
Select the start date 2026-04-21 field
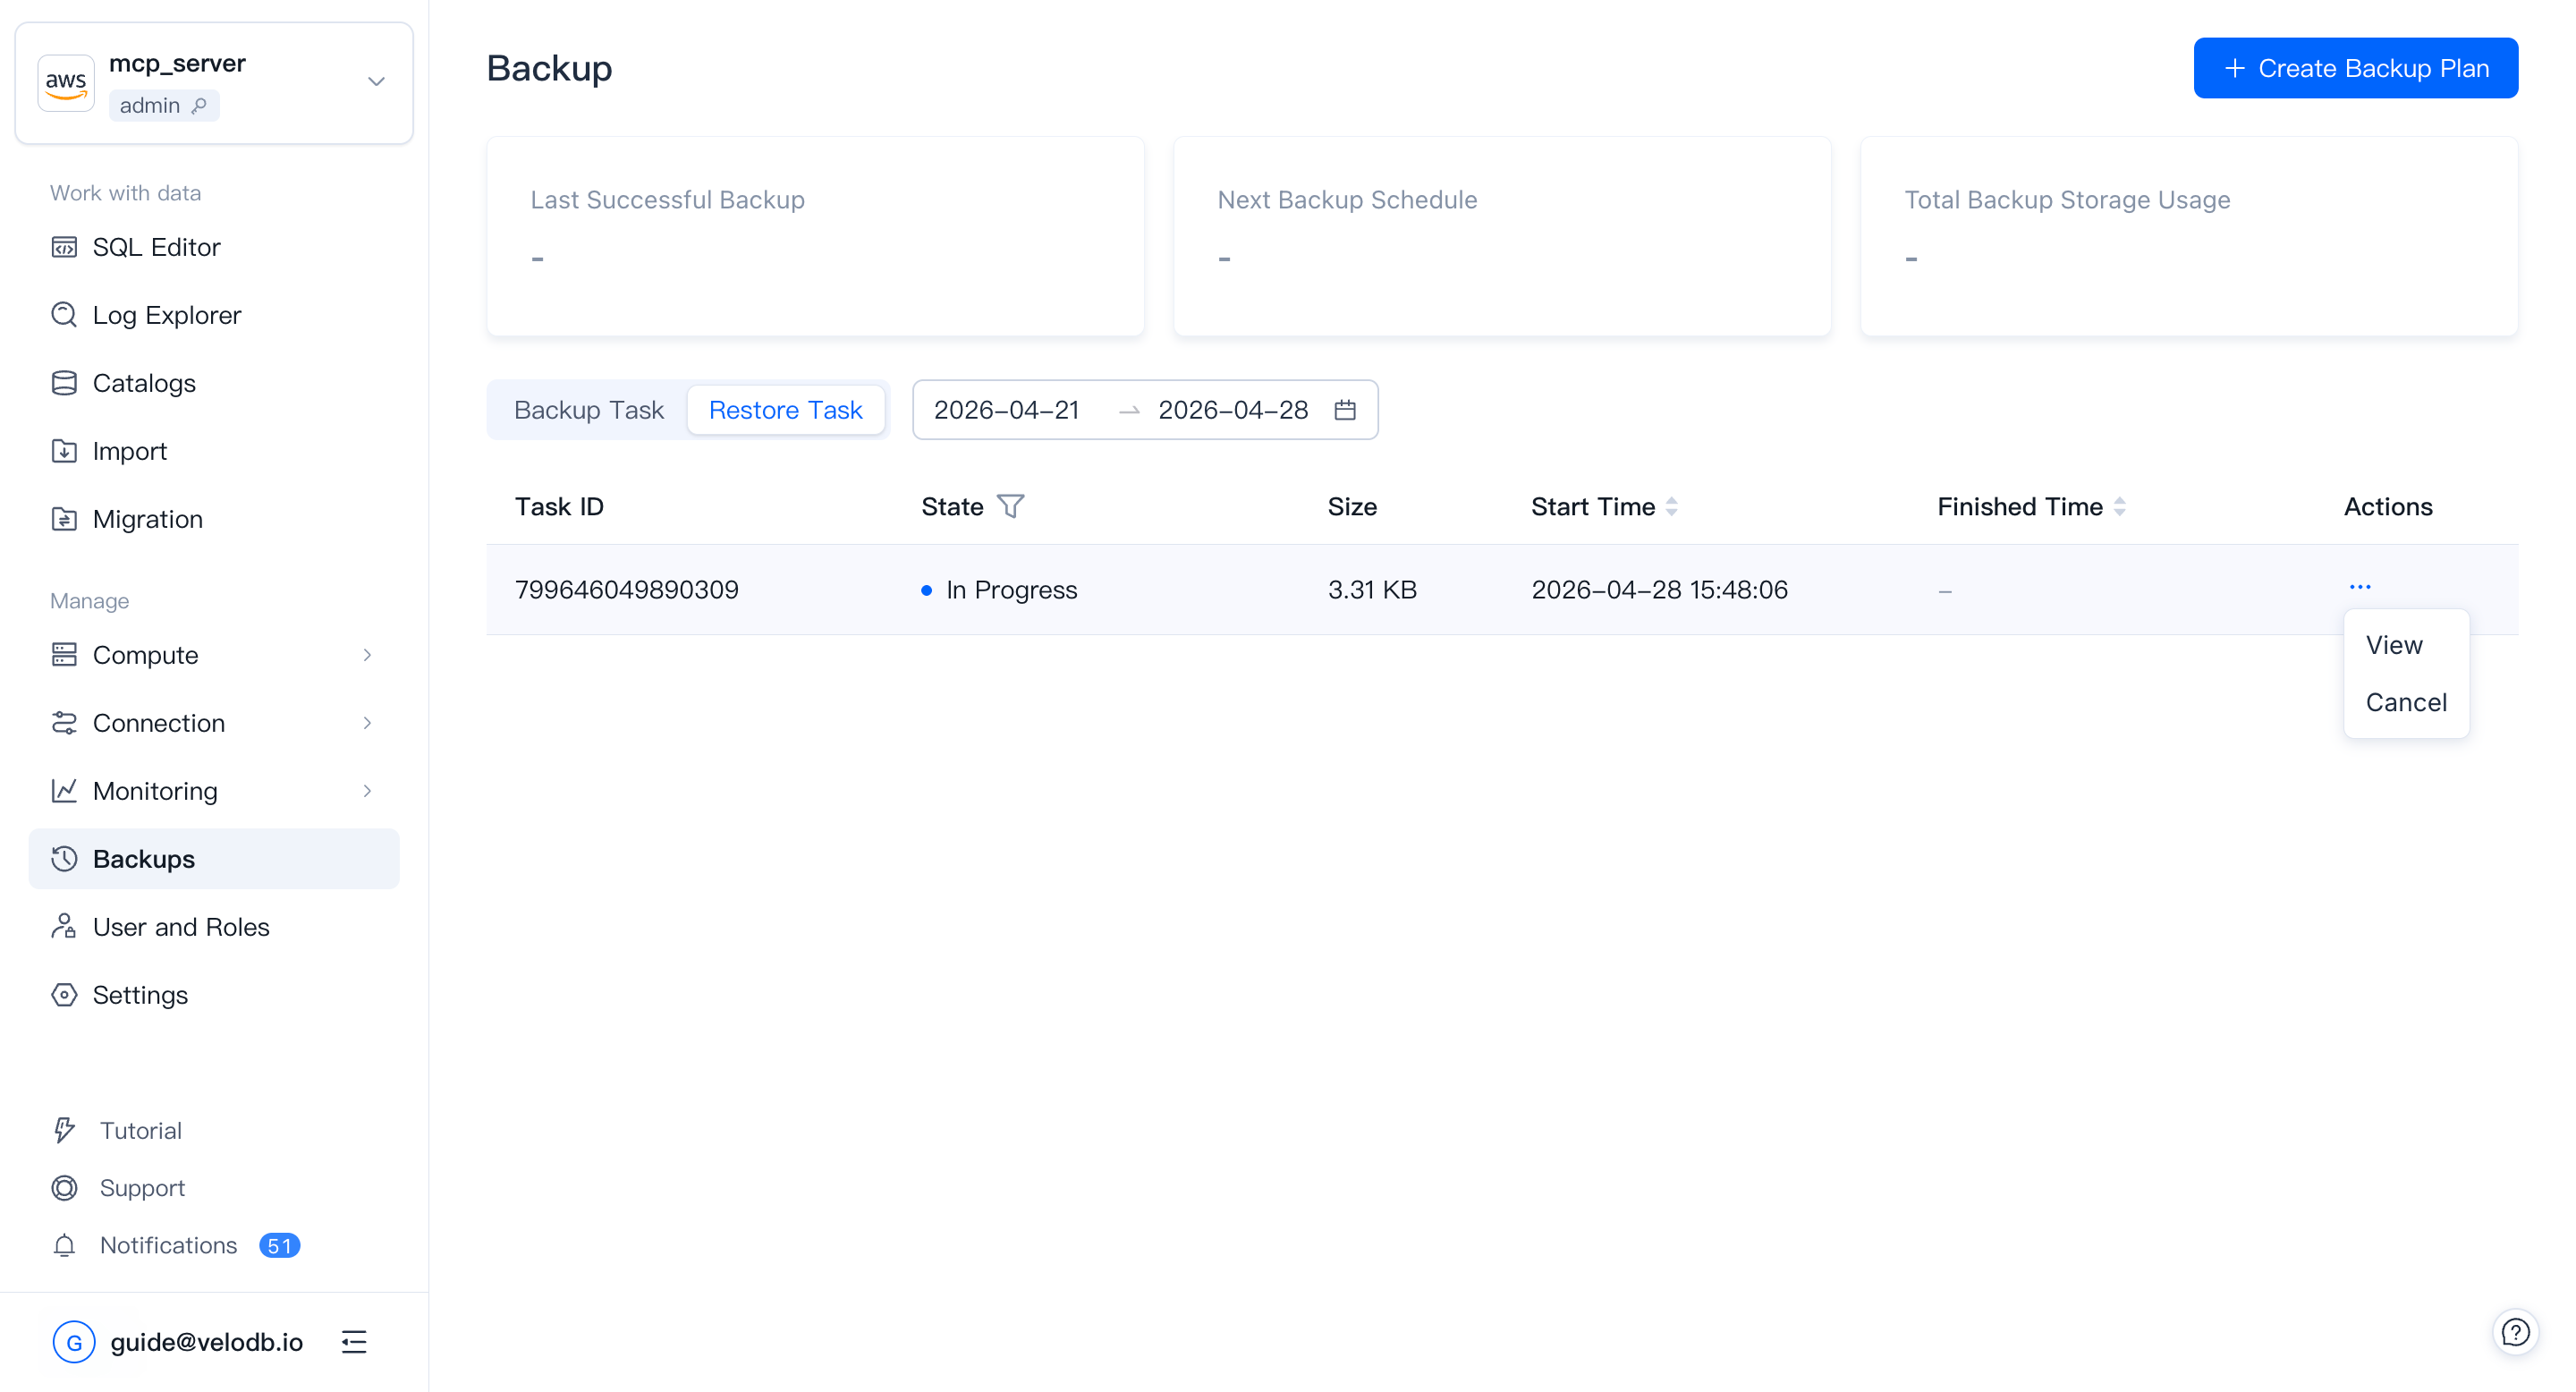(x=1006, y=409)
